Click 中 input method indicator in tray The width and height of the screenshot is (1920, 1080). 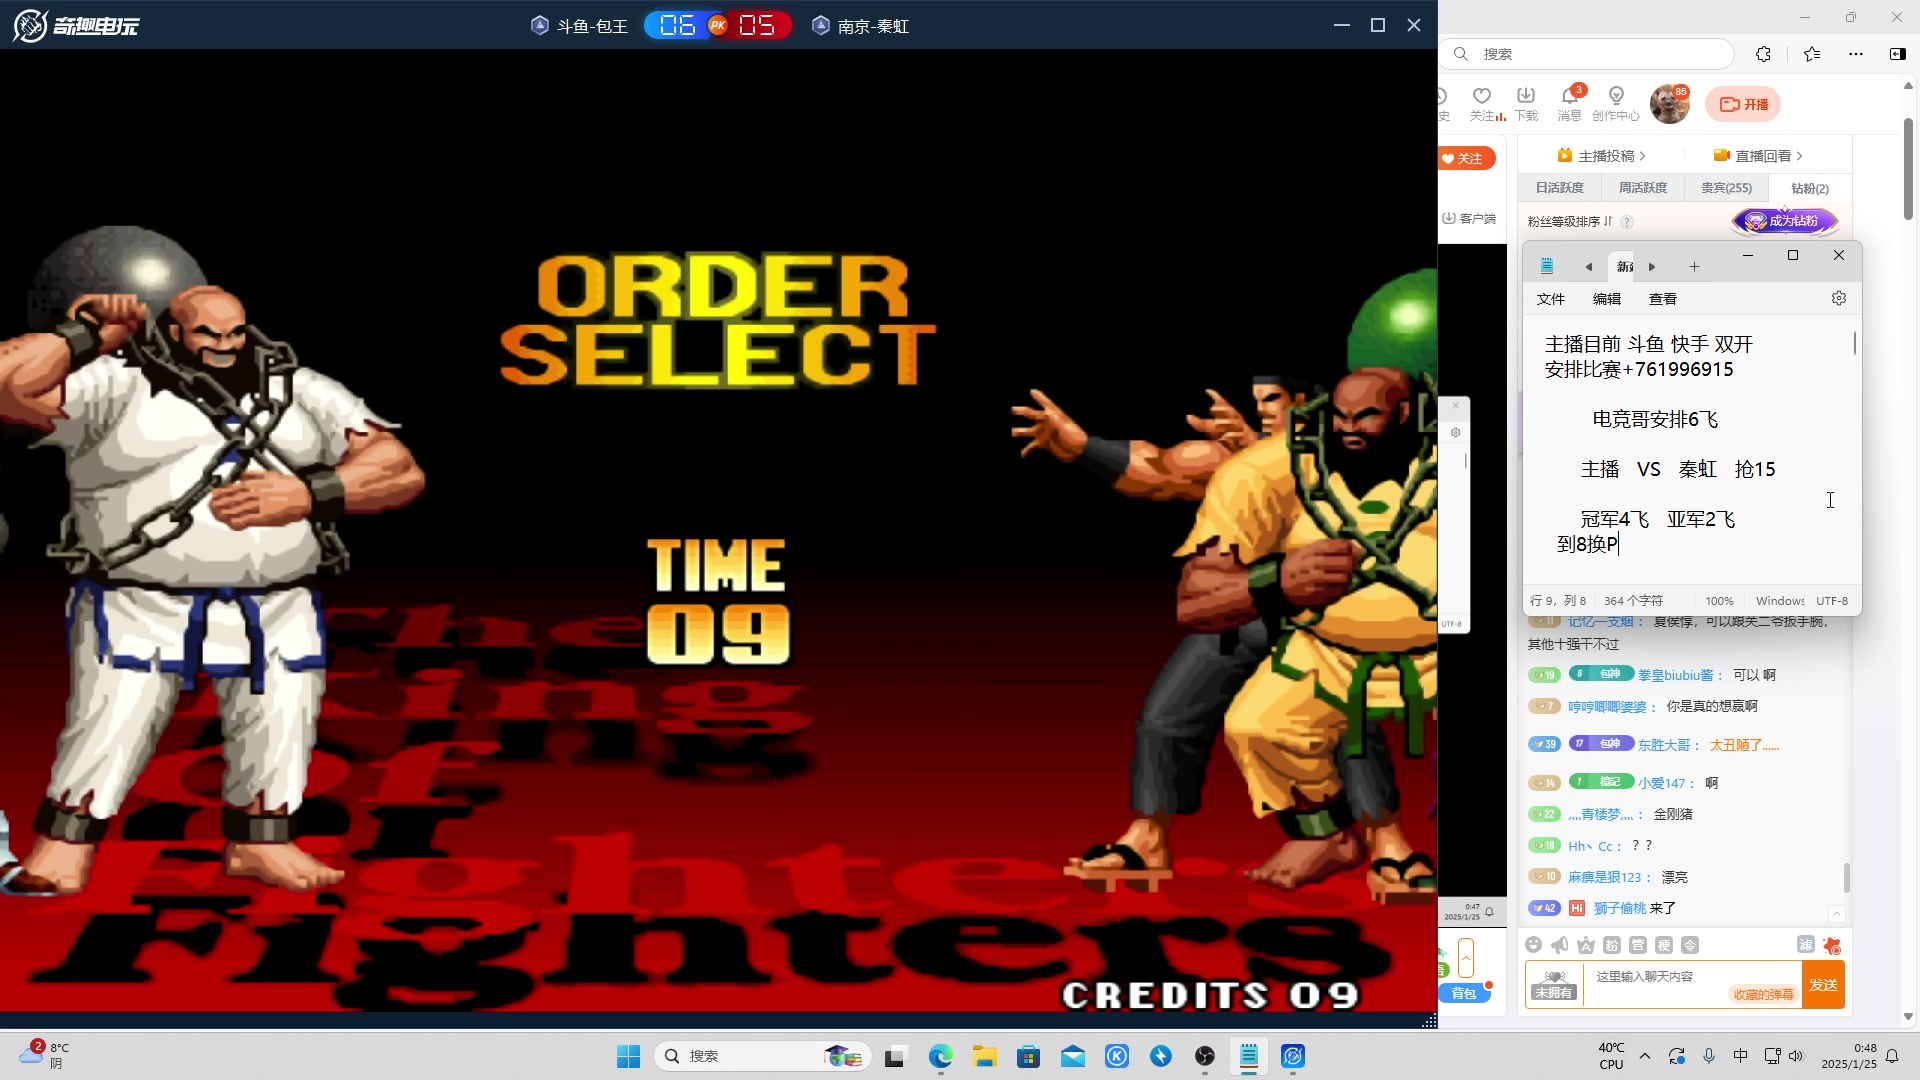pos(1741,1056)
